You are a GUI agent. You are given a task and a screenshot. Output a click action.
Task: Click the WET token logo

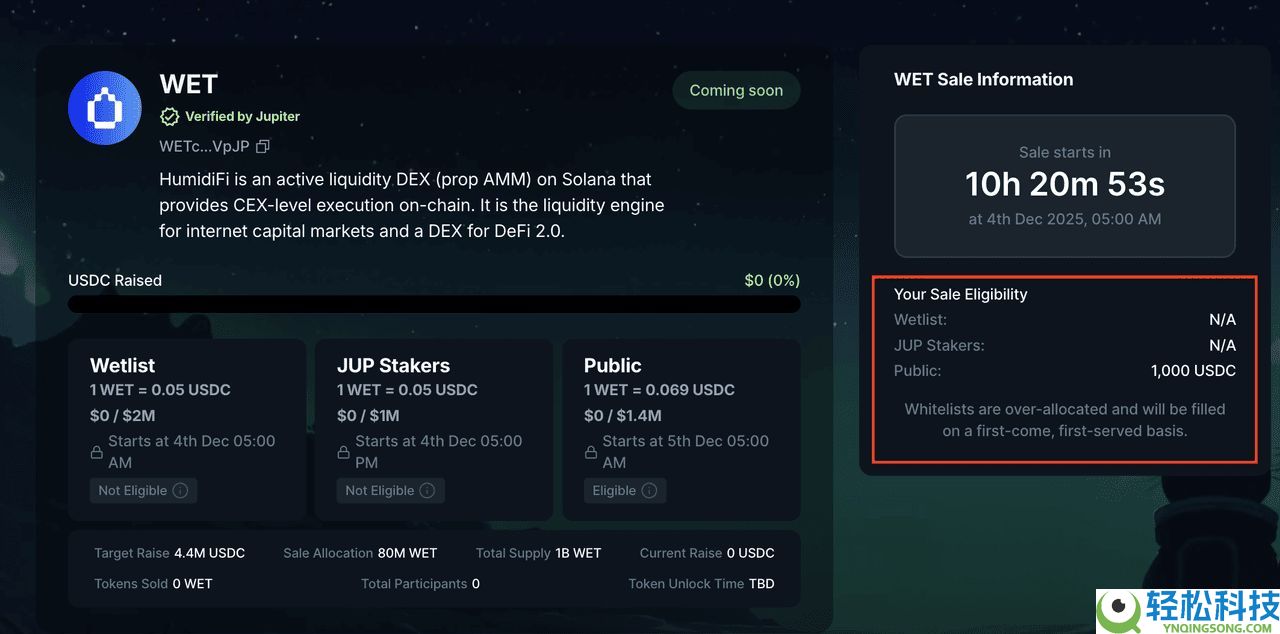coord(104,108)
